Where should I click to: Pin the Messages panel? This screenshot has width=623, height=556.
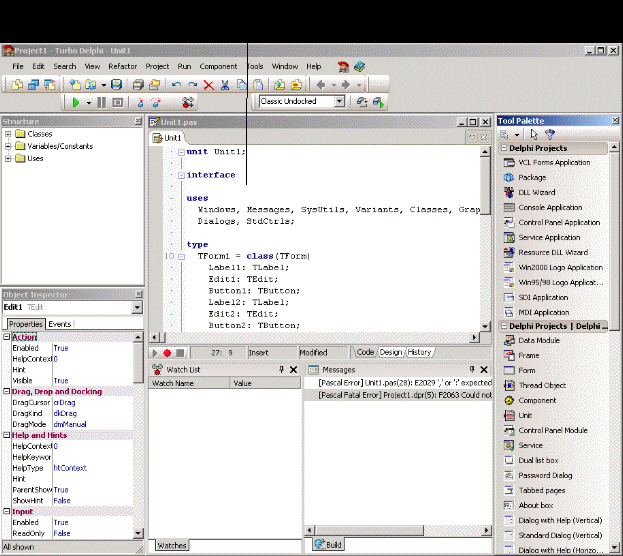[x=472, y=370]
